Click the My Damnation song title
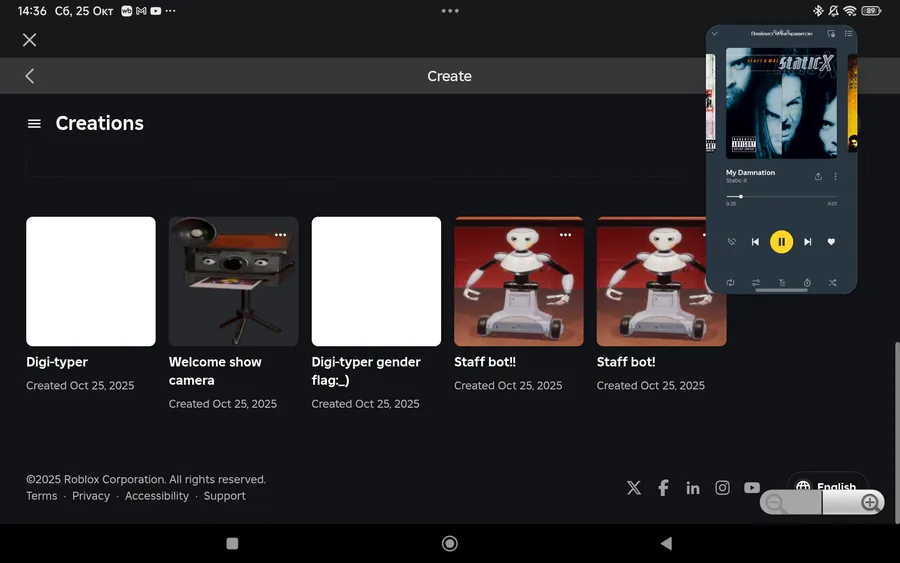900x563 pixels. click(x=750, y=172)
